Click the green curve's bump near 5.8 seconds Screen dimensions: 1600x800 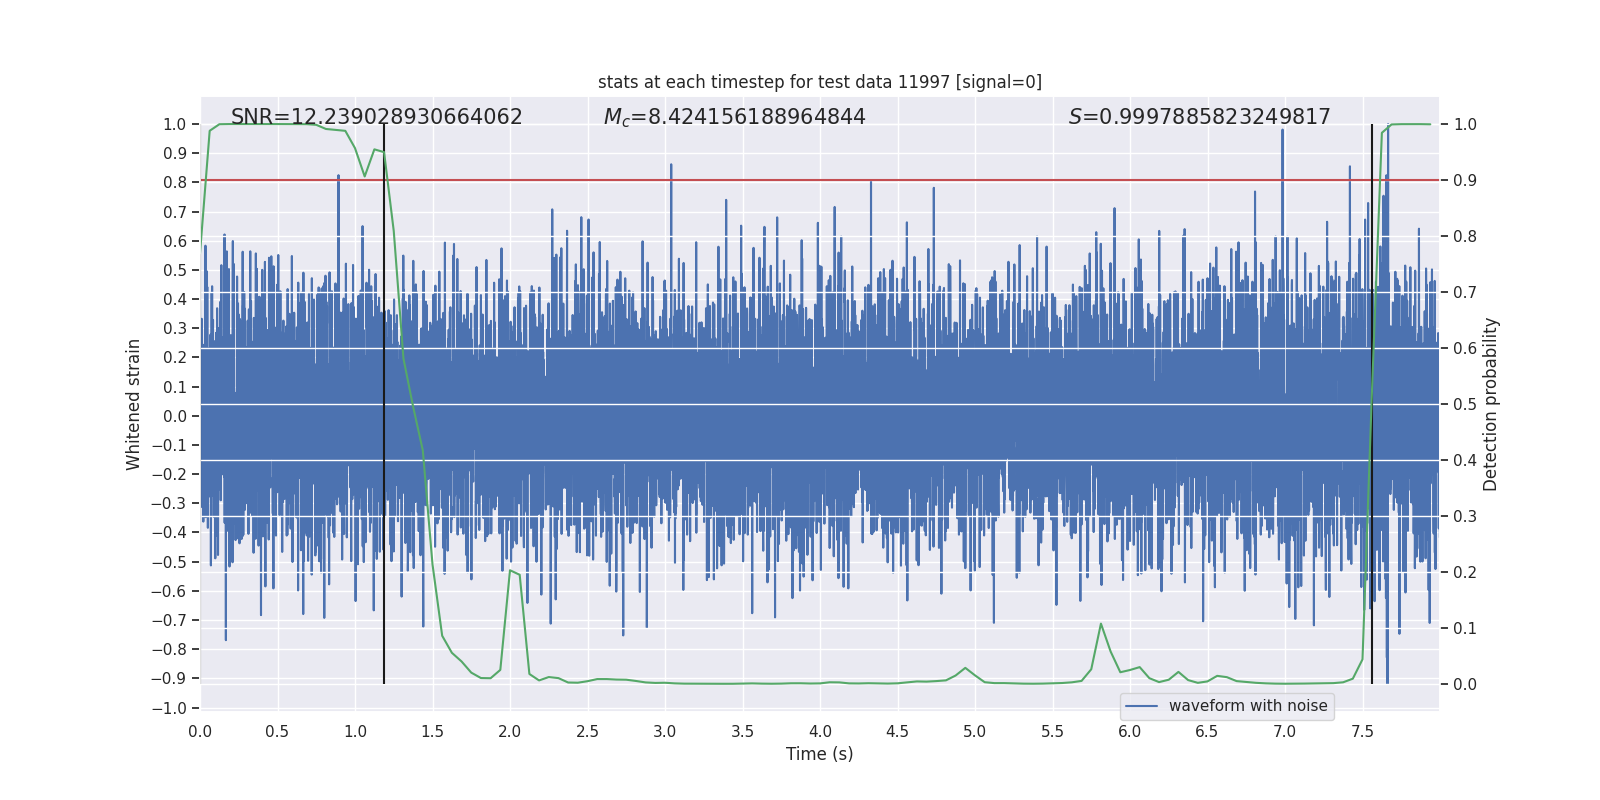point(1101,625)
